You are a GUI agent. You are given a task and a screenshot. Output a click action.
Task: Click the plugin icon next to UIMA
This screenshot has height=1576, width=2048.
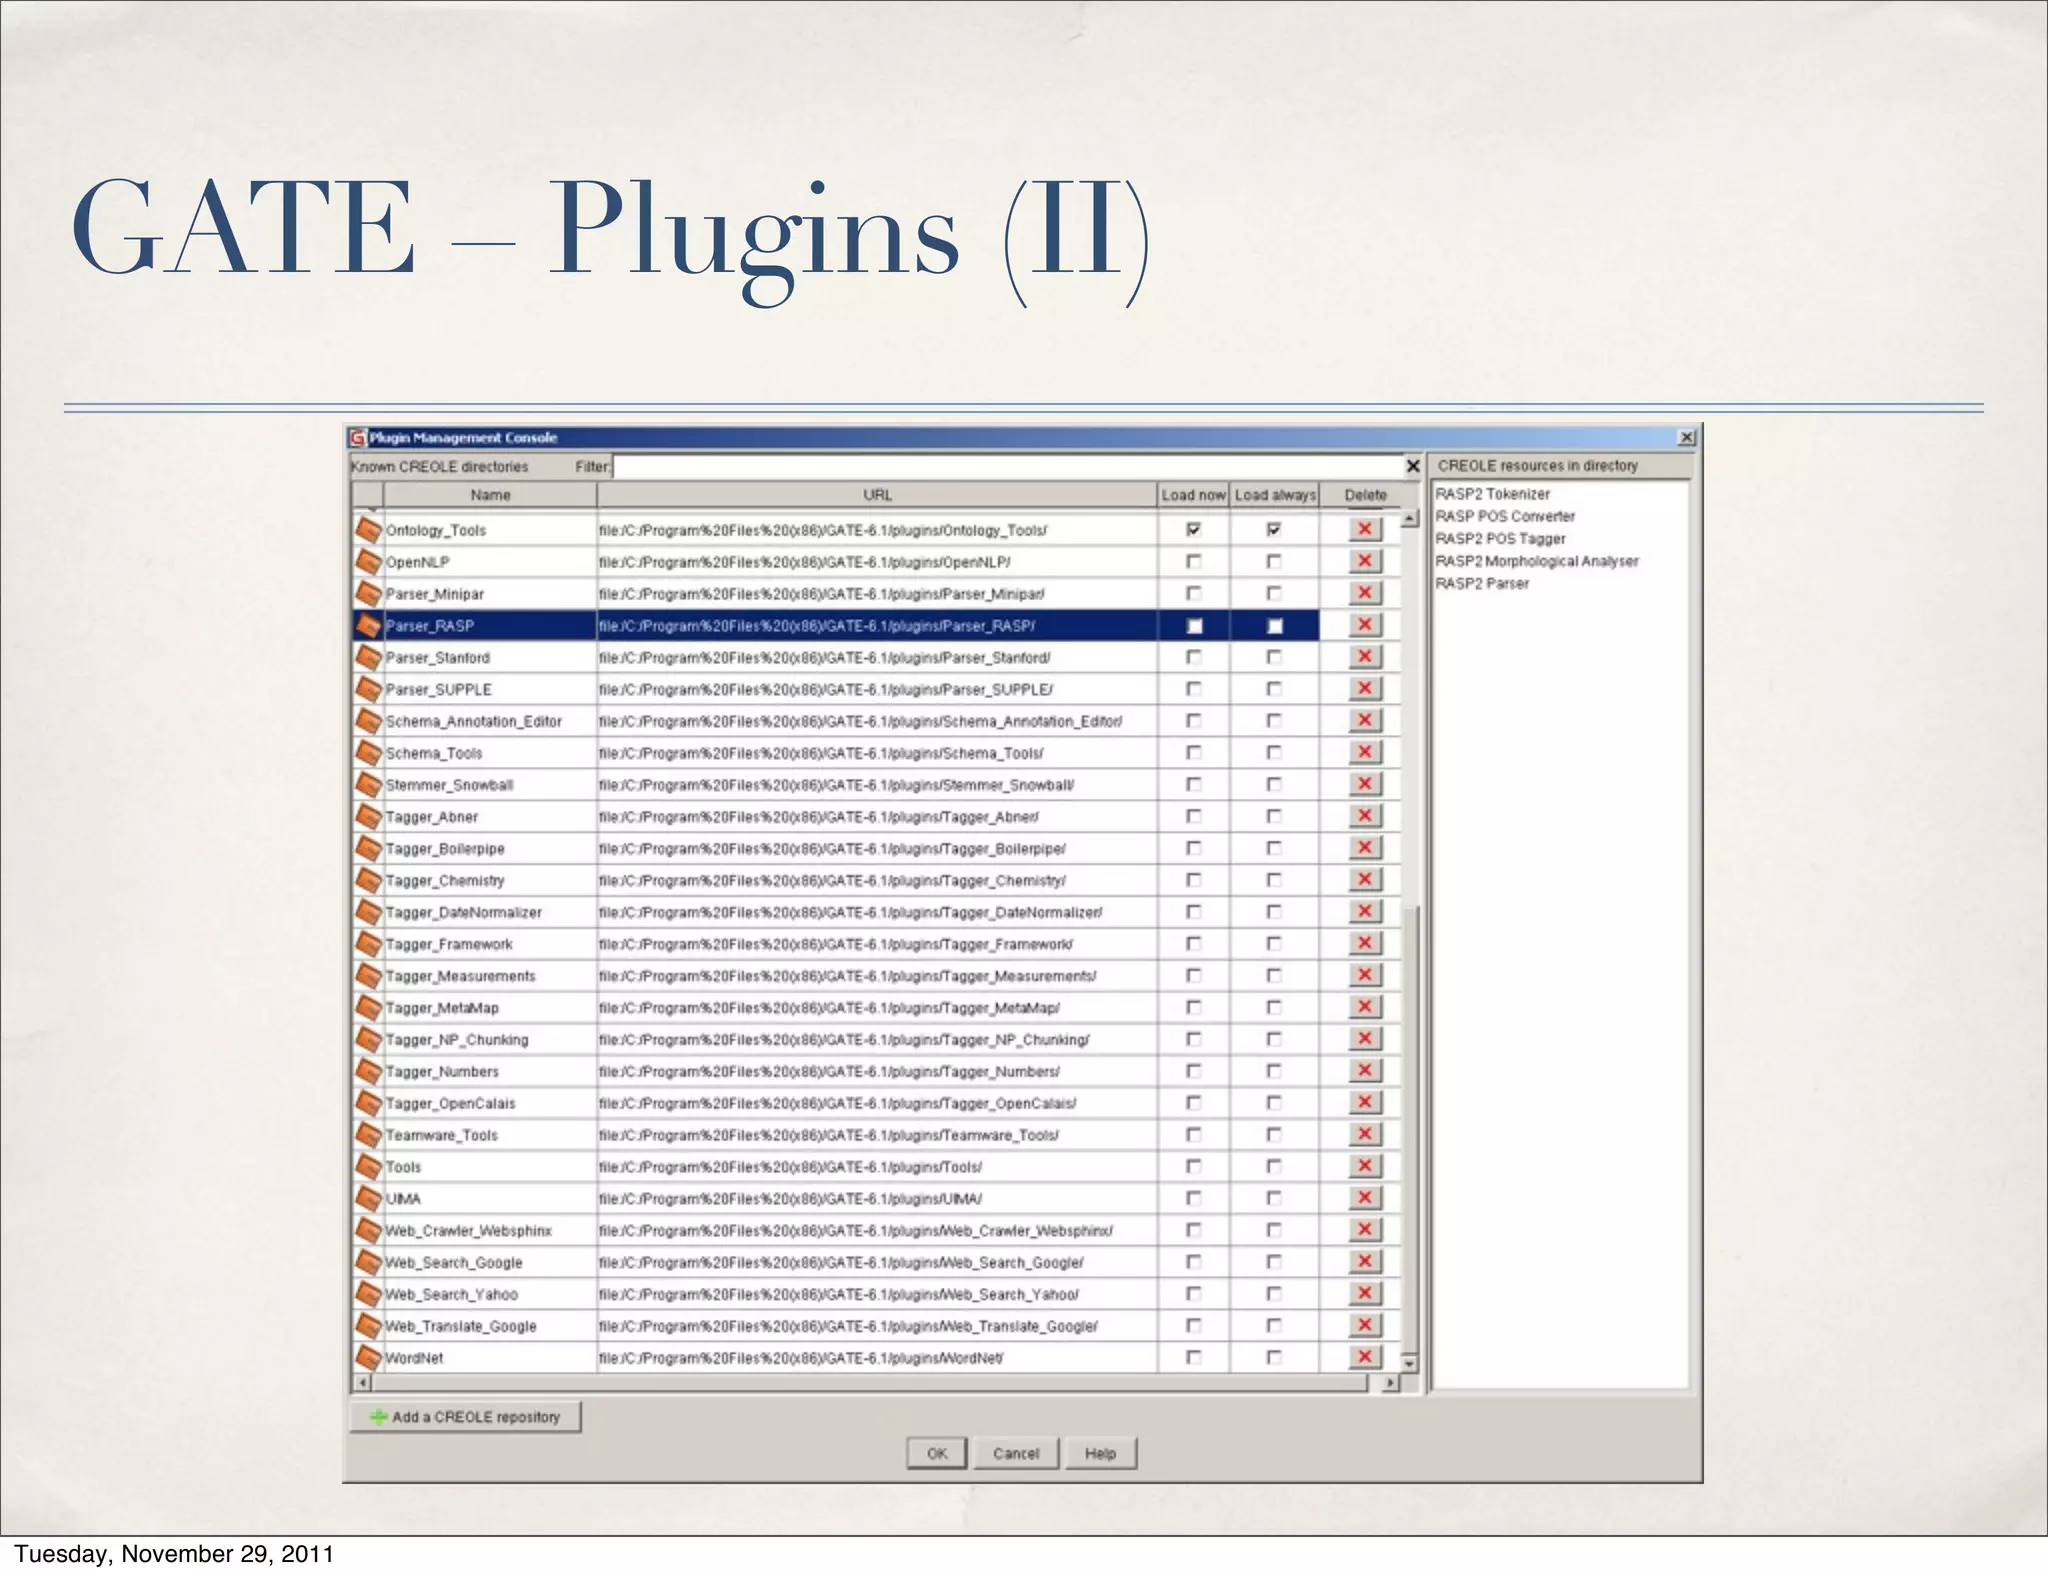coord(369,1198)
